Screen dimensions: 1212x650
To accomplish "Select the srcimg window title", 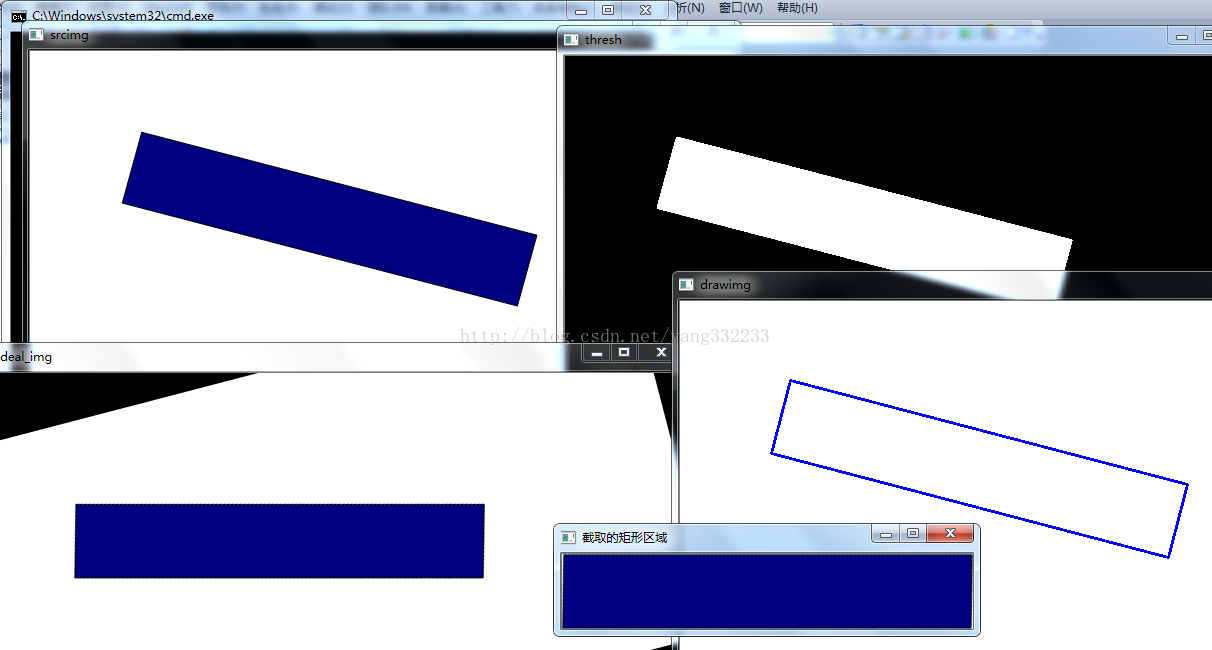I will [69, 35].
